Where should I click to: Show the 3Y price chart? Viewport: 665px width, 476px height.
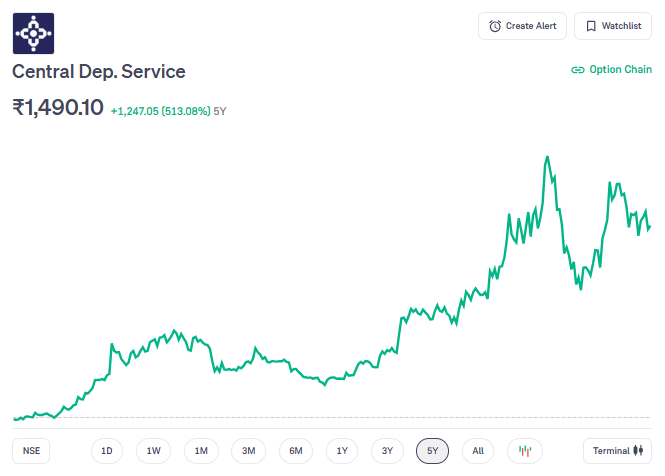coord(387,451)
